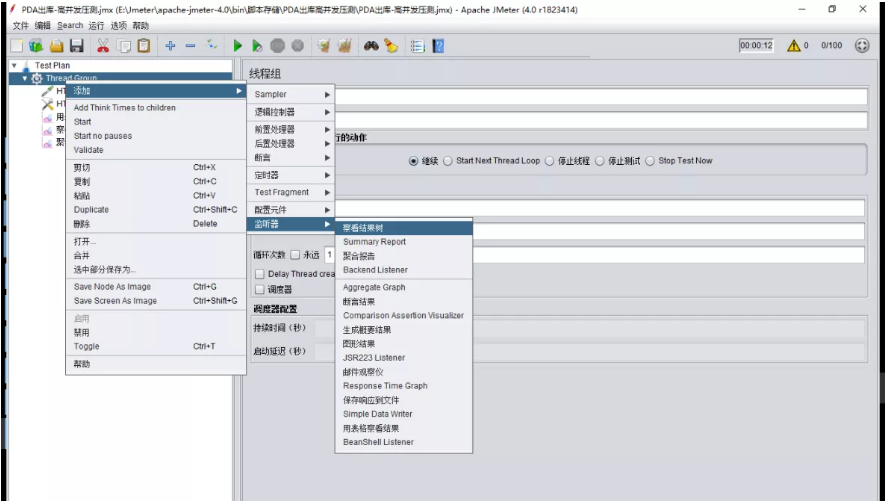The width and height of the screenshot is (885, 501).
Task: Expand the Test Fragment submenu
Action: [x=291, y=192]
